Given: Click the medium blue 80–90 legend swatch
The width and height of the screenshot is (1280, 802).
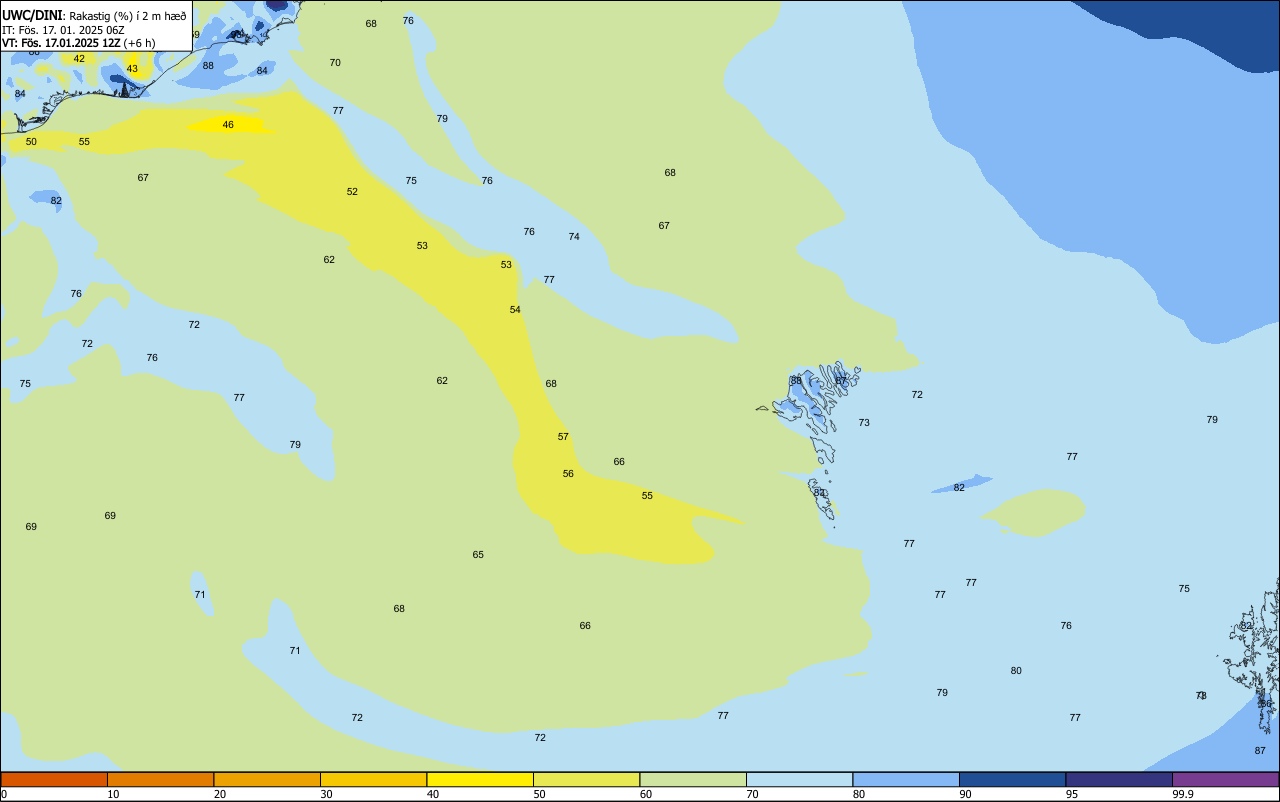Looking at the screenshot, I should (x=906, y=779).
